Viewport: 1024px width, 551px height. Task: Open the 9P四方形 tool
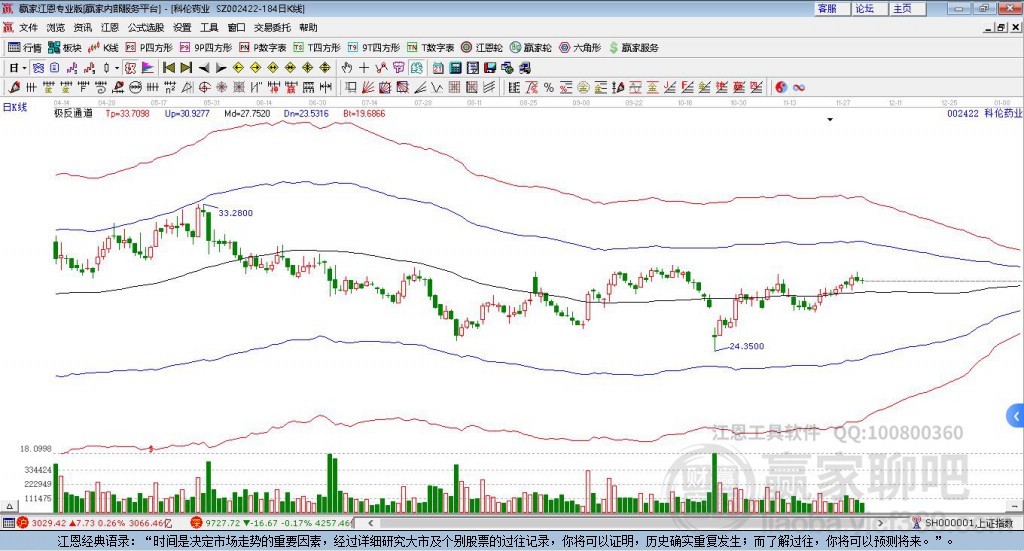pos(206,48)
